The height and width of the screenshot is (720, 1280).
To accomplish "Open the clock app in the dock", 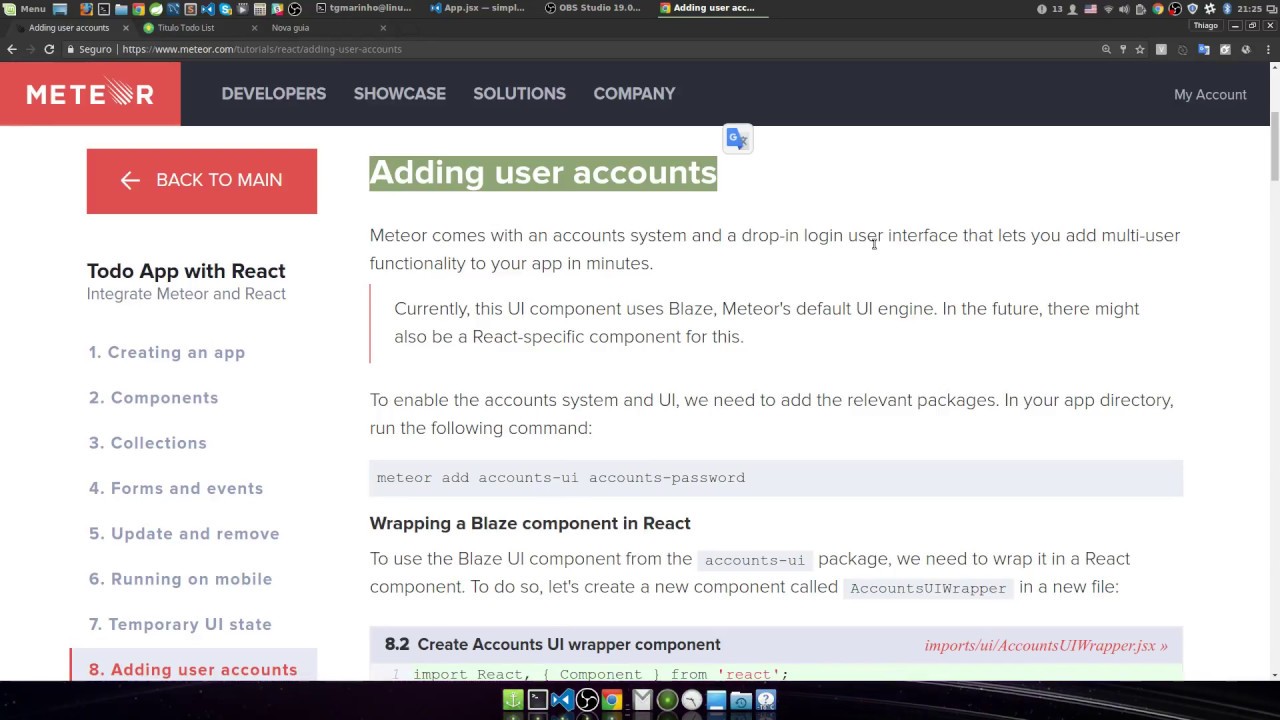I will click(691, 700).
